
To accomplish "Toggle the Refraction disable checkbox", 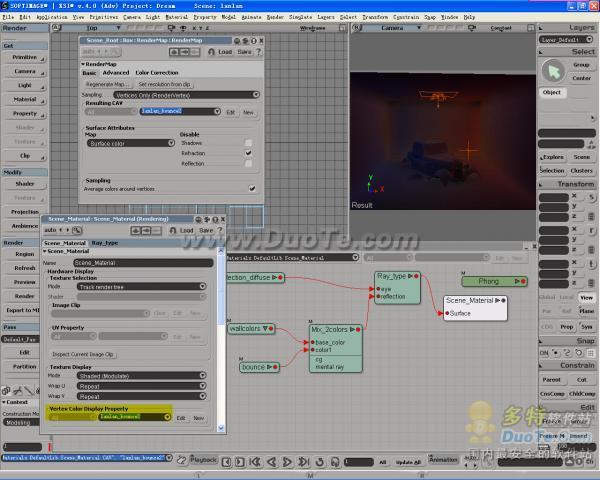I will coord(248,153).
